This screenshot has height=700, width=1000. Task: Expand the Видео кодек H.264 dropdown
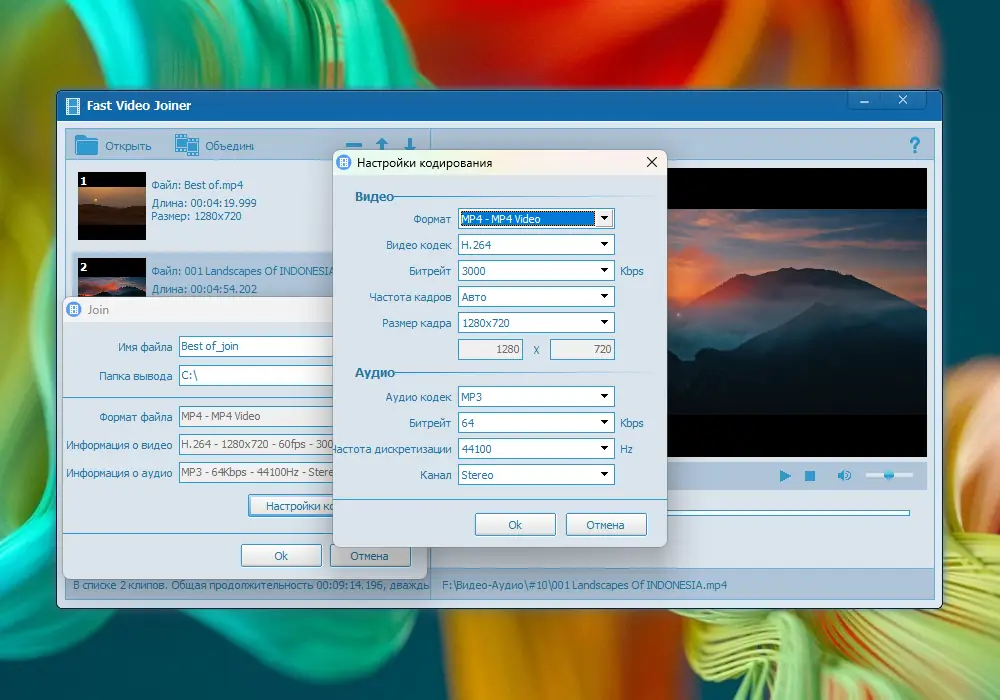tap(535, 245)
